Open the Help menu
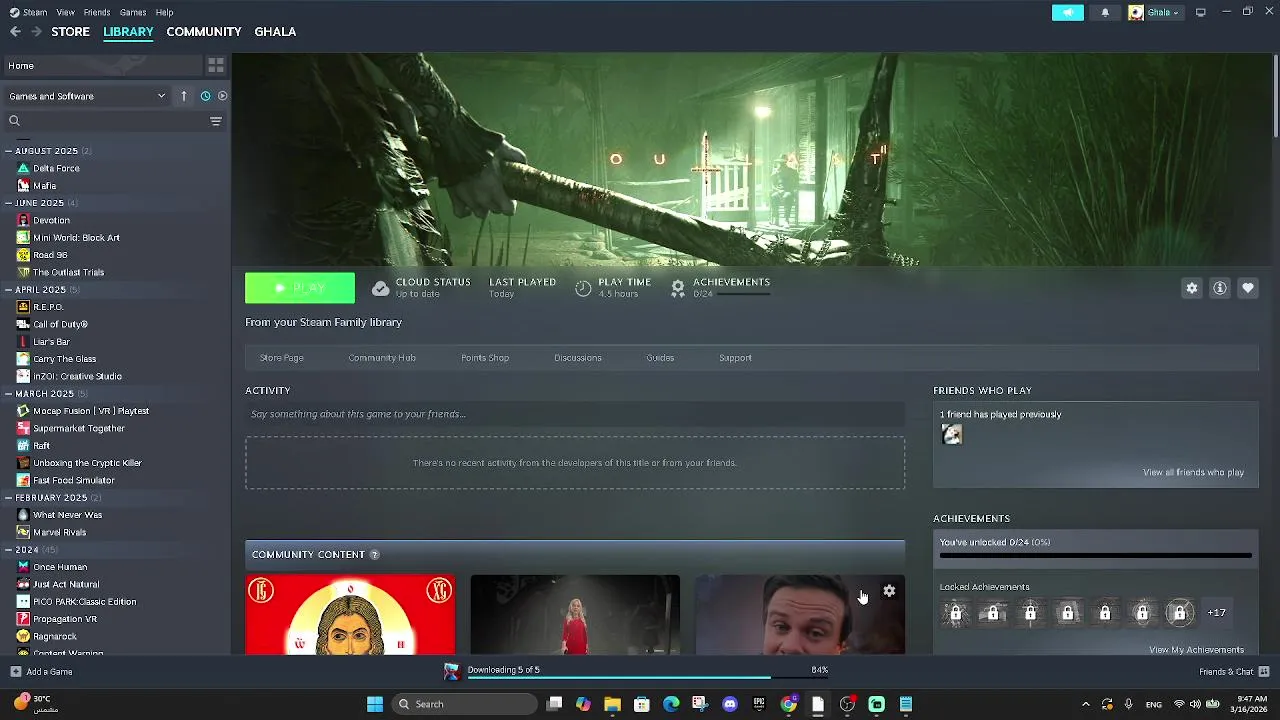The image size is (1280, 720). [x=165, y=12]
